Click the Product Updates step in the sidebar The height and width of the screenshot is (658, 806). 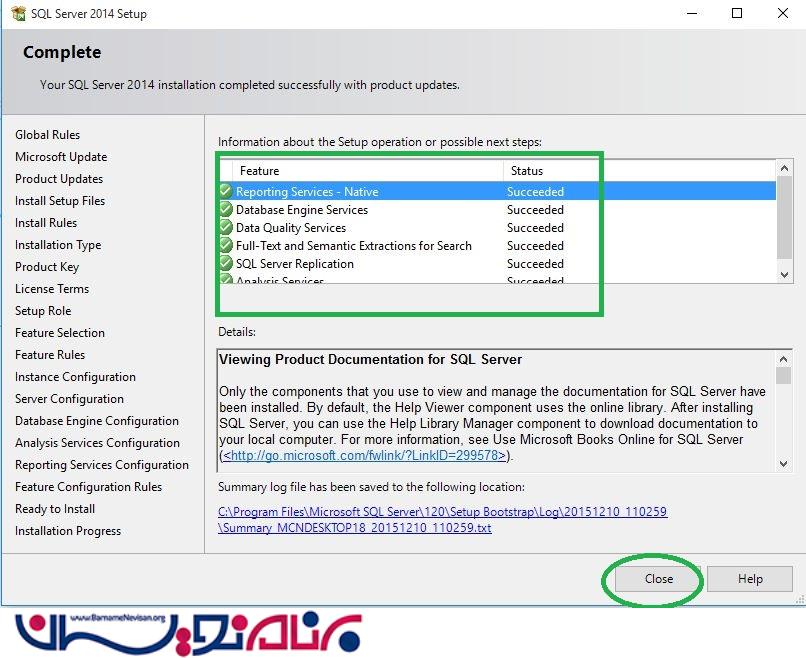(59, 179)
